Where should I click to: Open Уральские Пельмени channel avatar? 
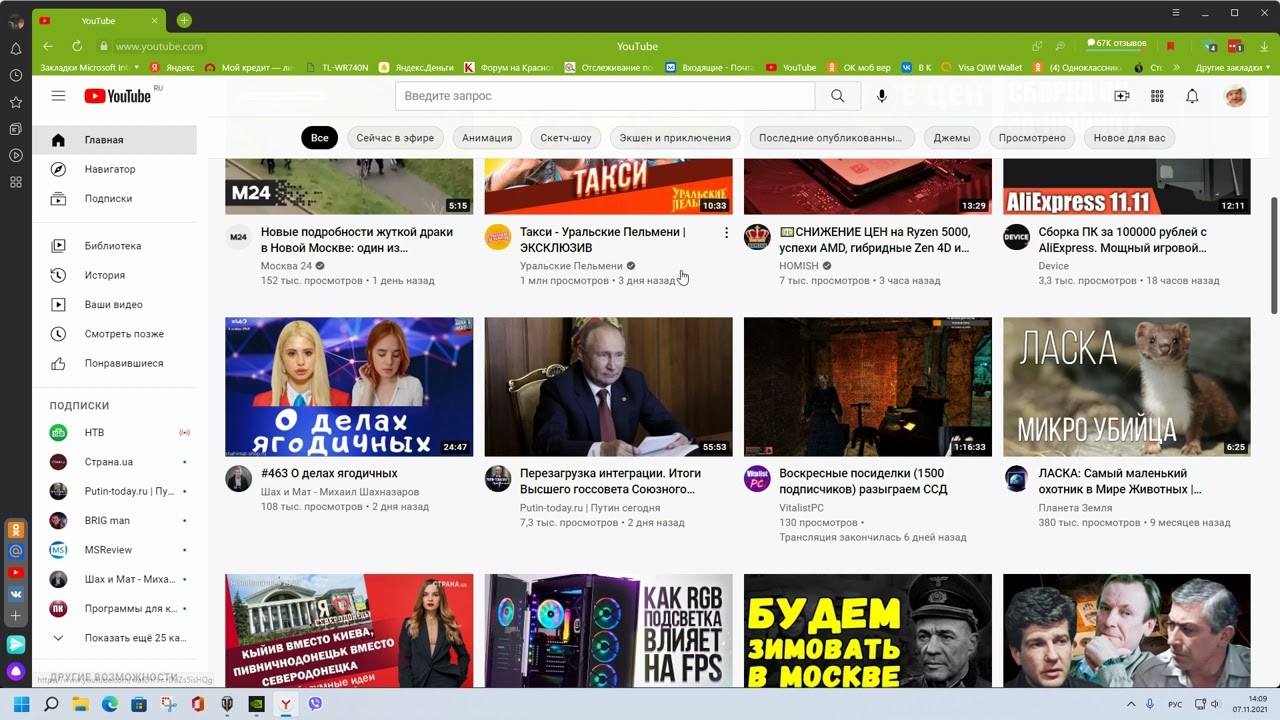(498, 237)
